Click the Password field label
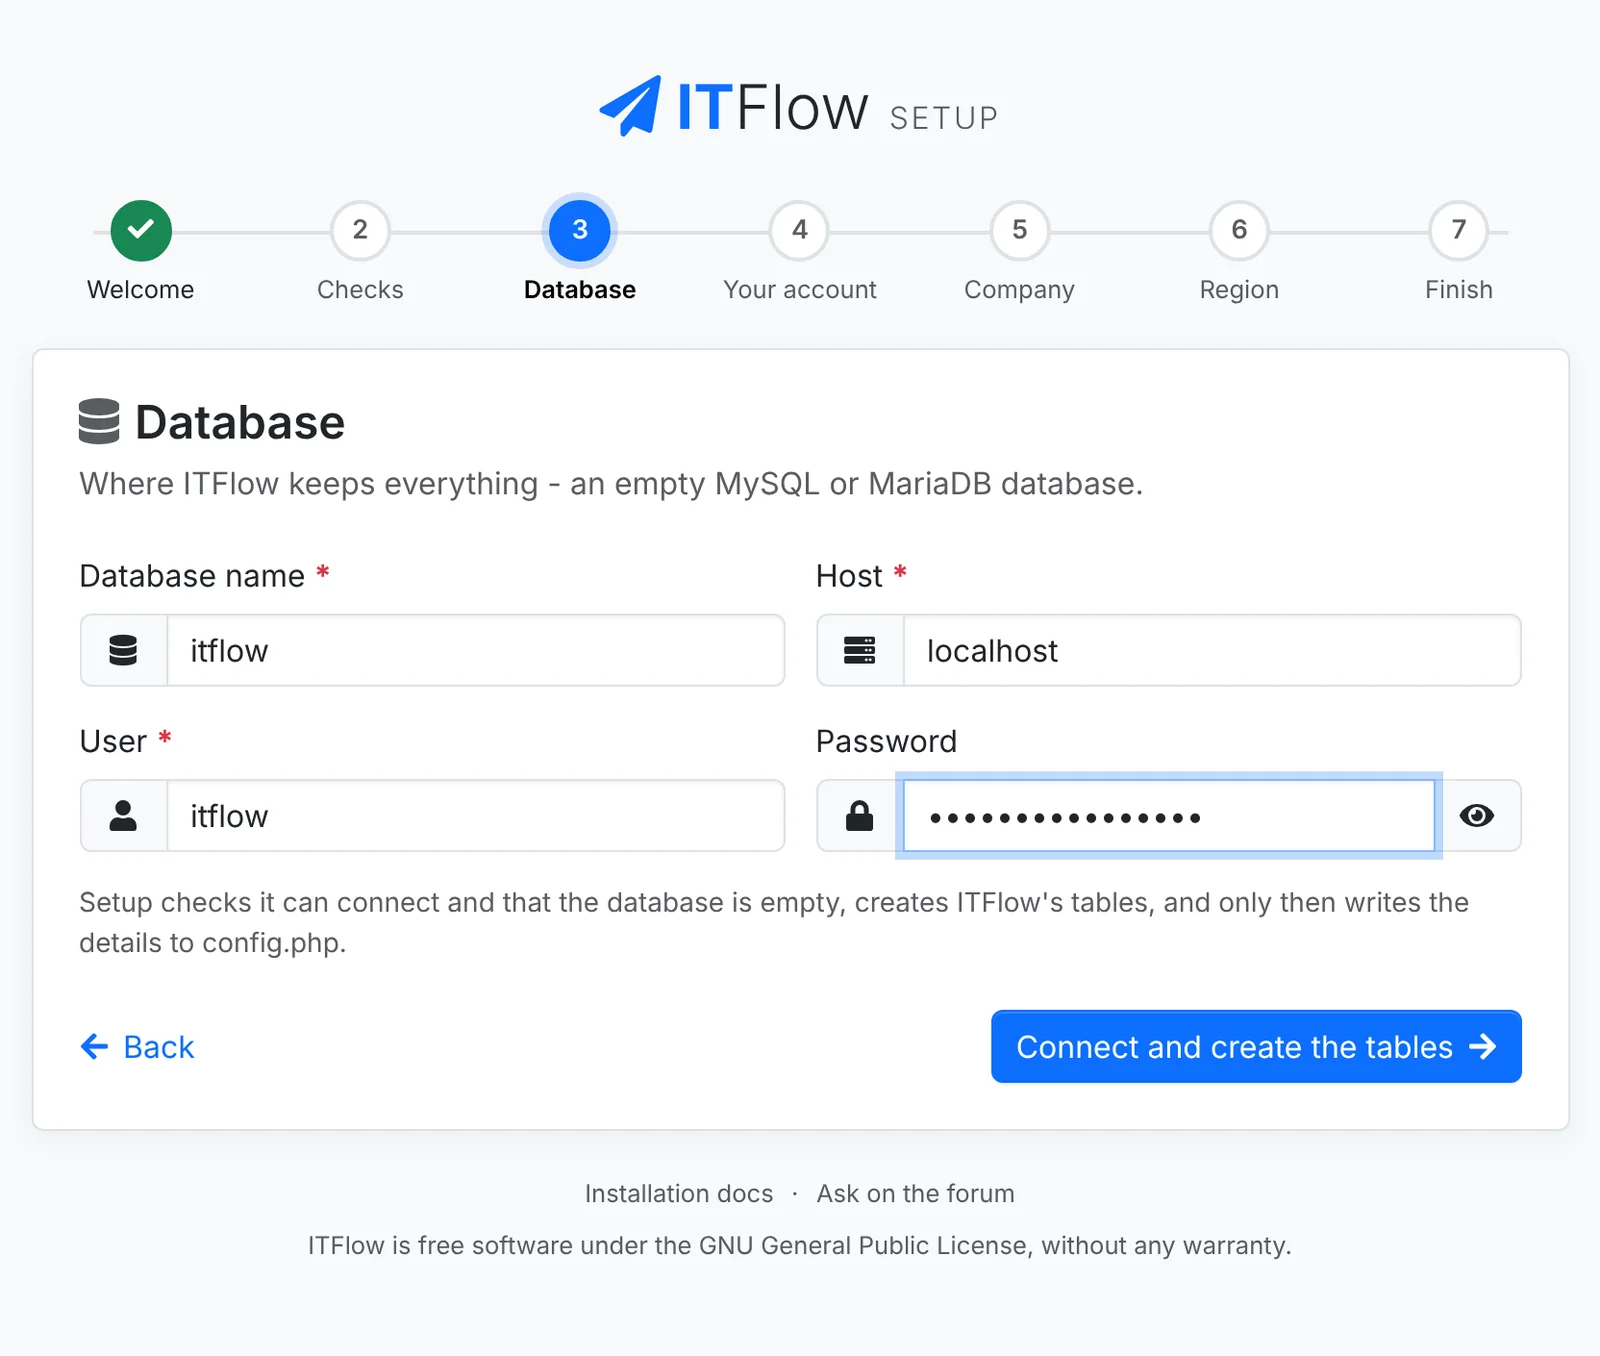Screen dimensions: 1600x1356 887,741
